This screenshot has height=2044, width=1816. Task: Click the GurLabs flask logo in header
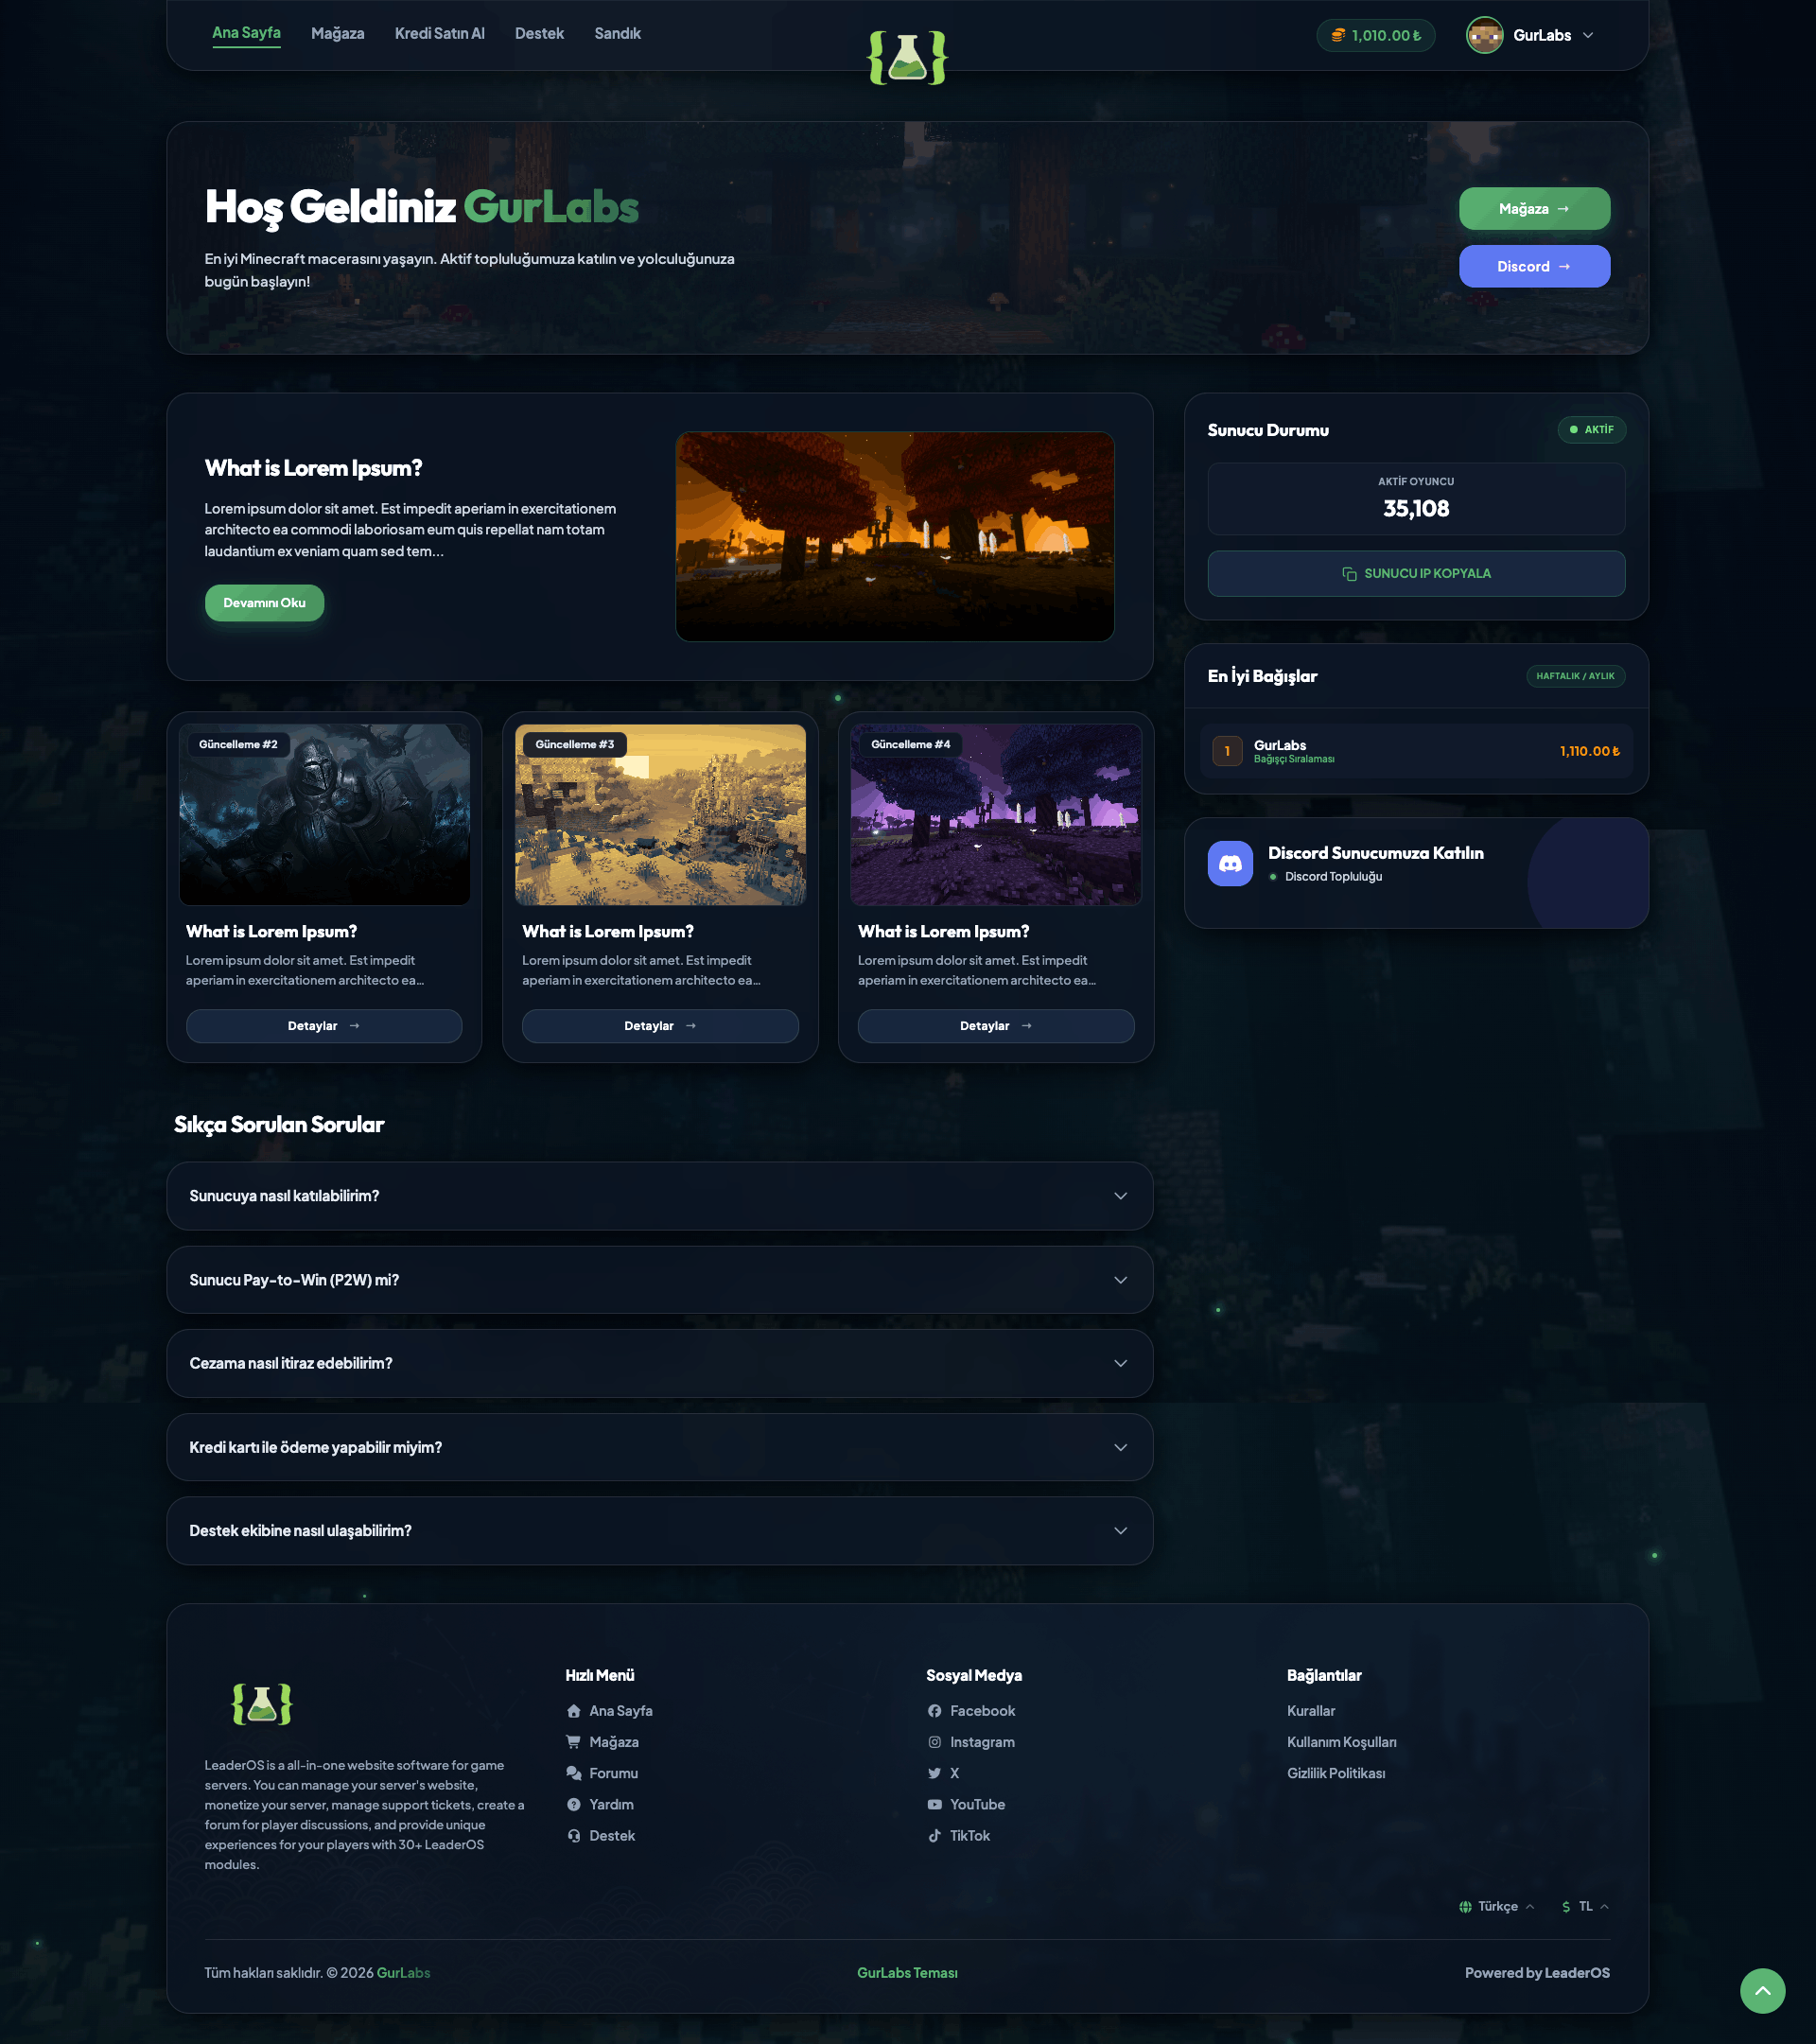click(x=907, y=57)
